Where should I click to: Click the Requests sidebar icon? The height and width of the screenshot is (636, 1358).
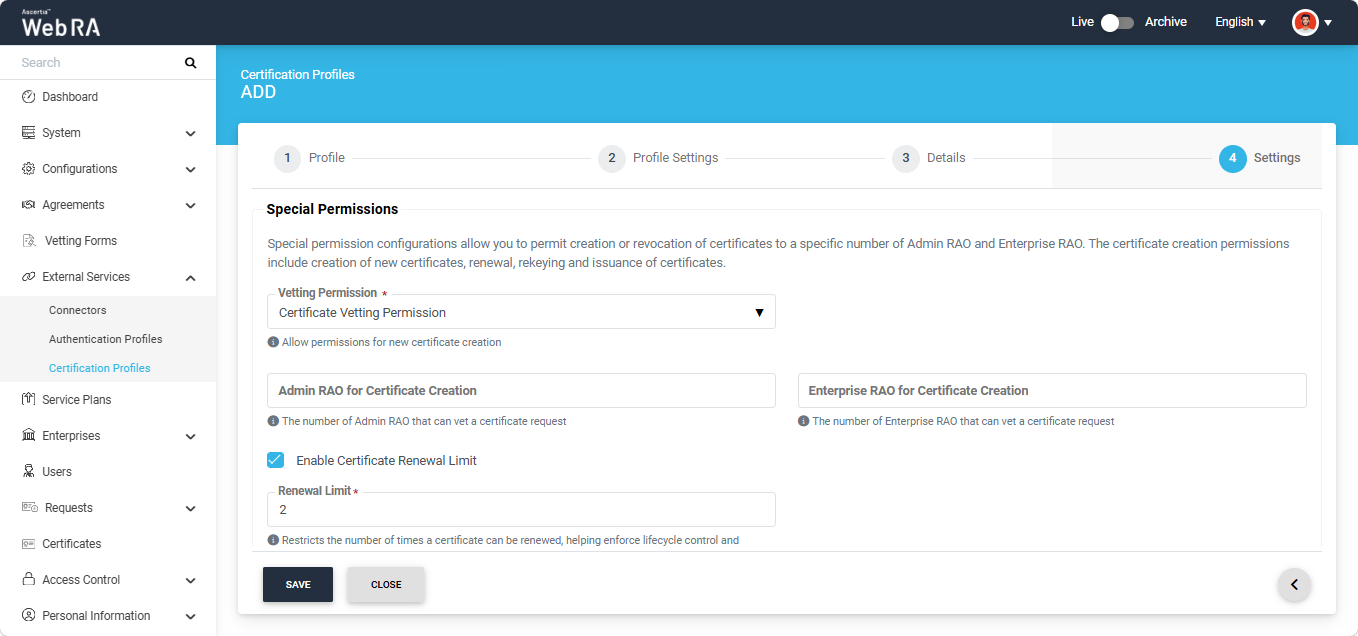pyautogui.click(x=30, y=508)
